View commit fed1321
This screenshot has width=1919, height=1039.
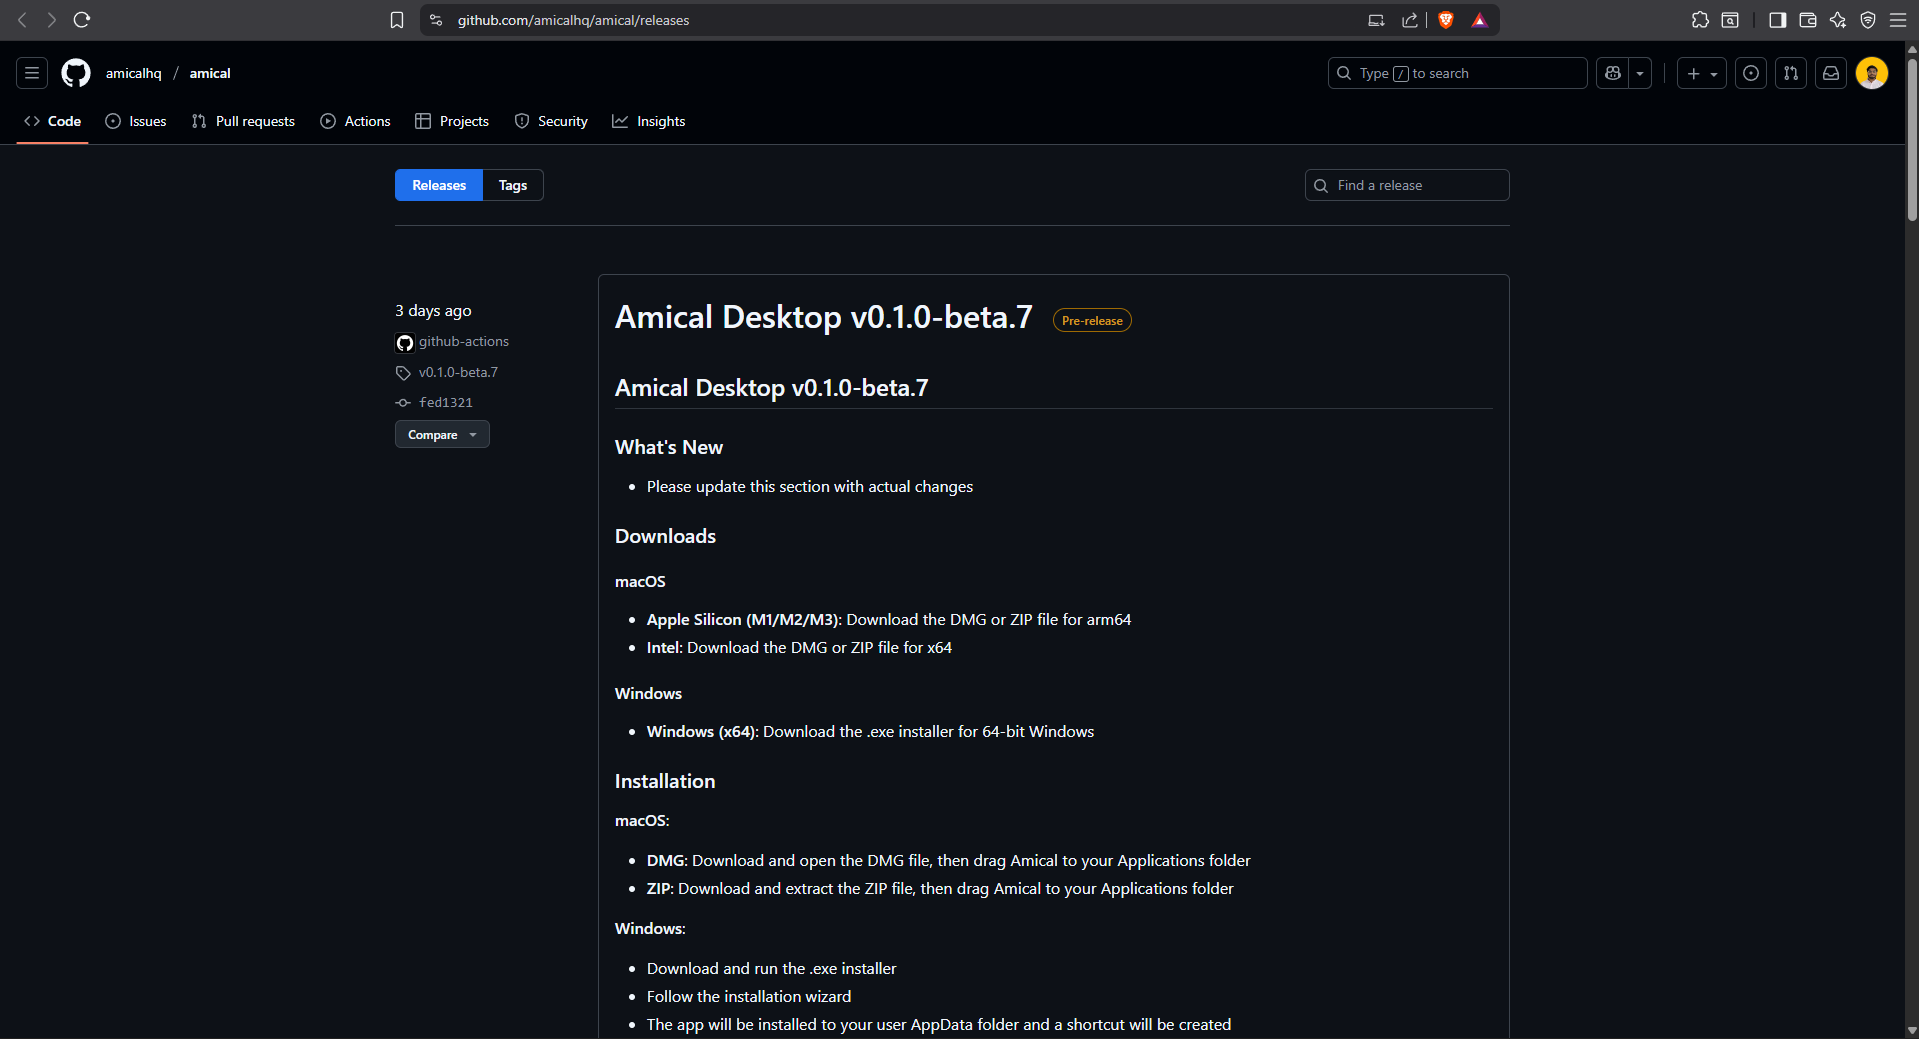448,402
